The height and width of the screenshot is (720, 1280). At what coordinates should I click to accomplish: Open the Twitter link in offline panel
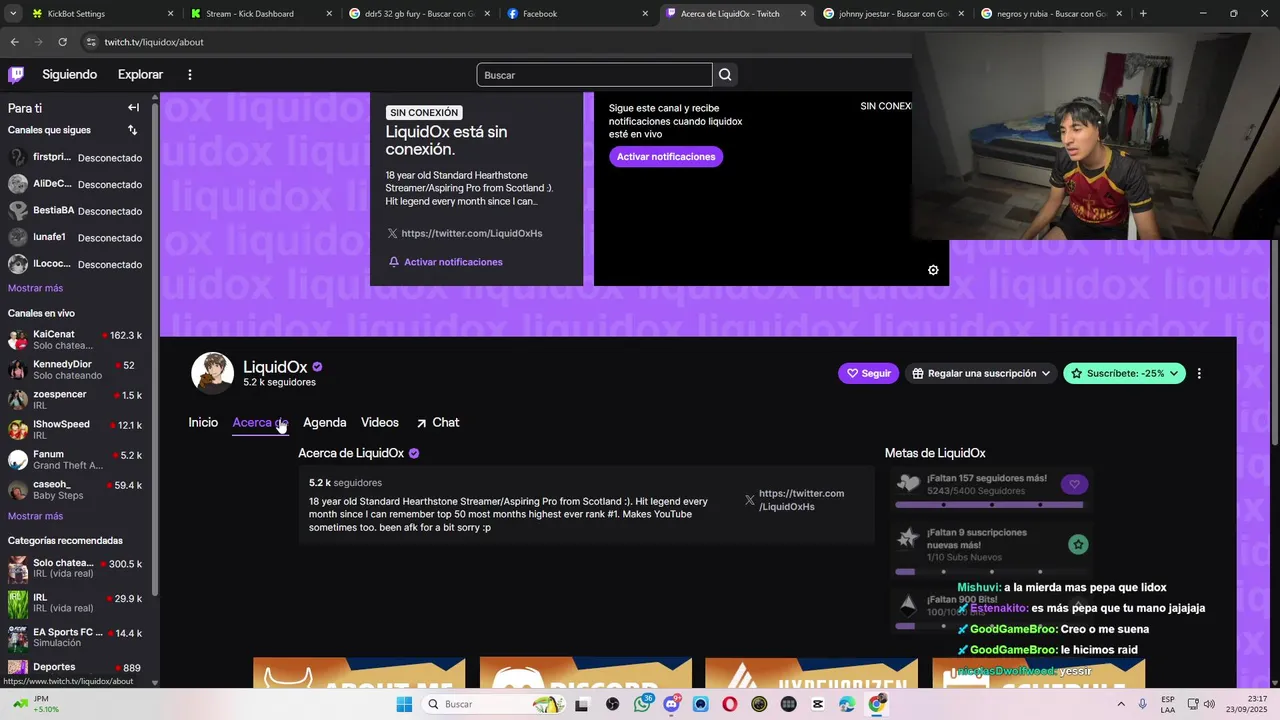tap(465, 233)
